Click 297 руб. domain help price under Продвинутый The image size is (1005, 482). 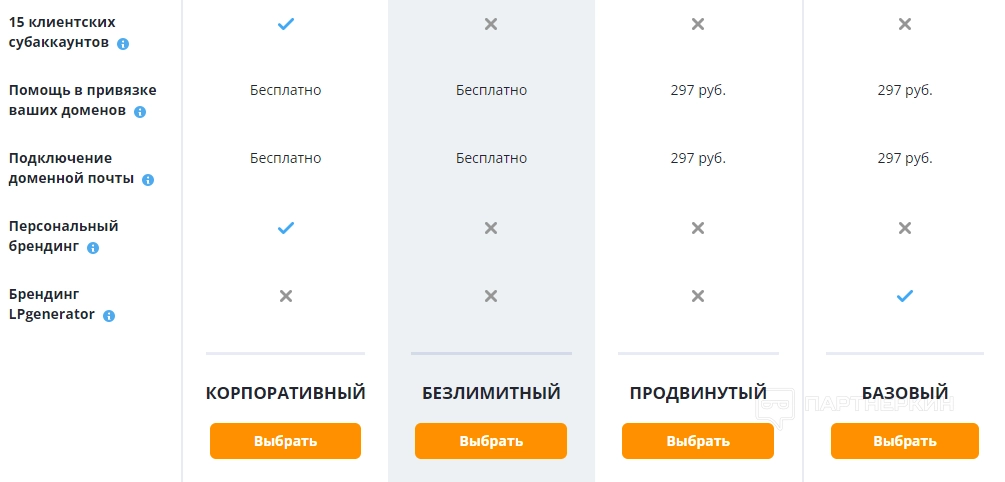pos(698,90)
